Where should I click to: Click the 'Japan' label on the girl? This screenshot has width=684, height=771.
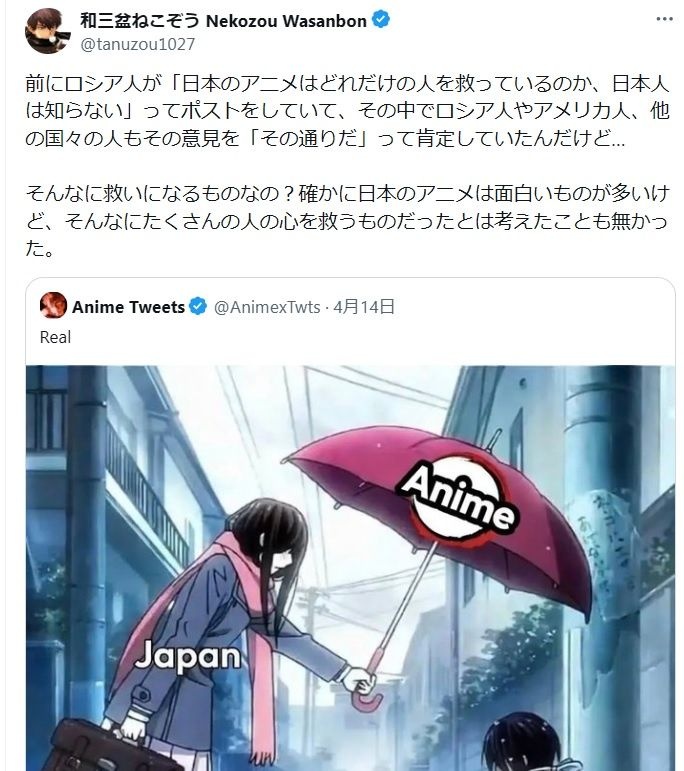pos(188,656)
